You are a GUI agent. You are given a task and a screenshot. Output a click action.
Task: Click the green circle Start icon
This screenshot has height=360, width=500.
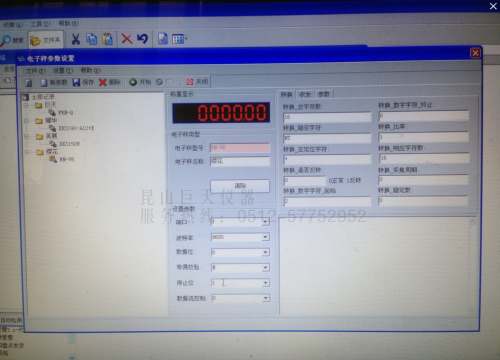pyautogui.click(x=133, y=82)
